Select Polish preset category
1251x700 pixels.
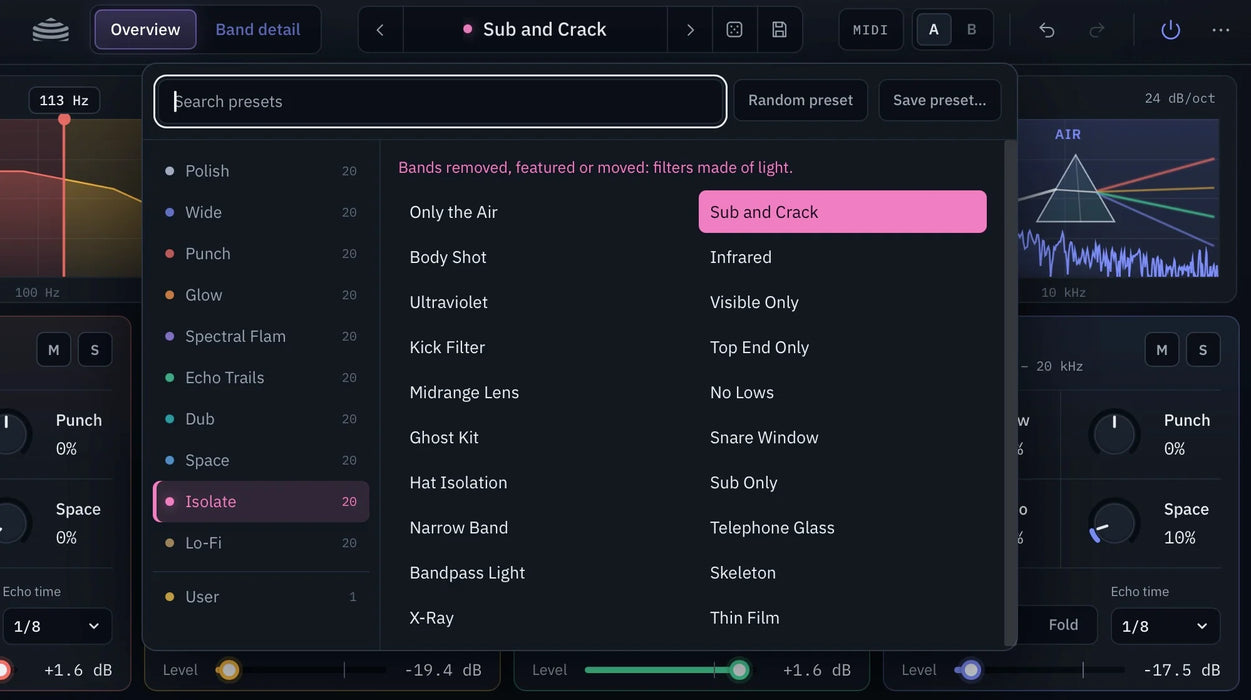tap(261, 171)
